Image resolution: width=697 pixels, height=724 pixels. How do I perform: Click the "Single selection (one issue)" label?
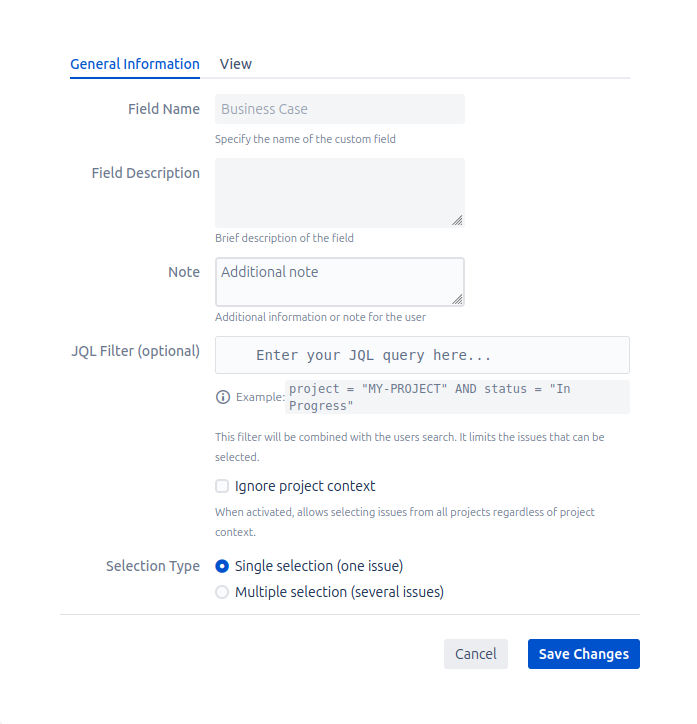(x=319, y=566)
